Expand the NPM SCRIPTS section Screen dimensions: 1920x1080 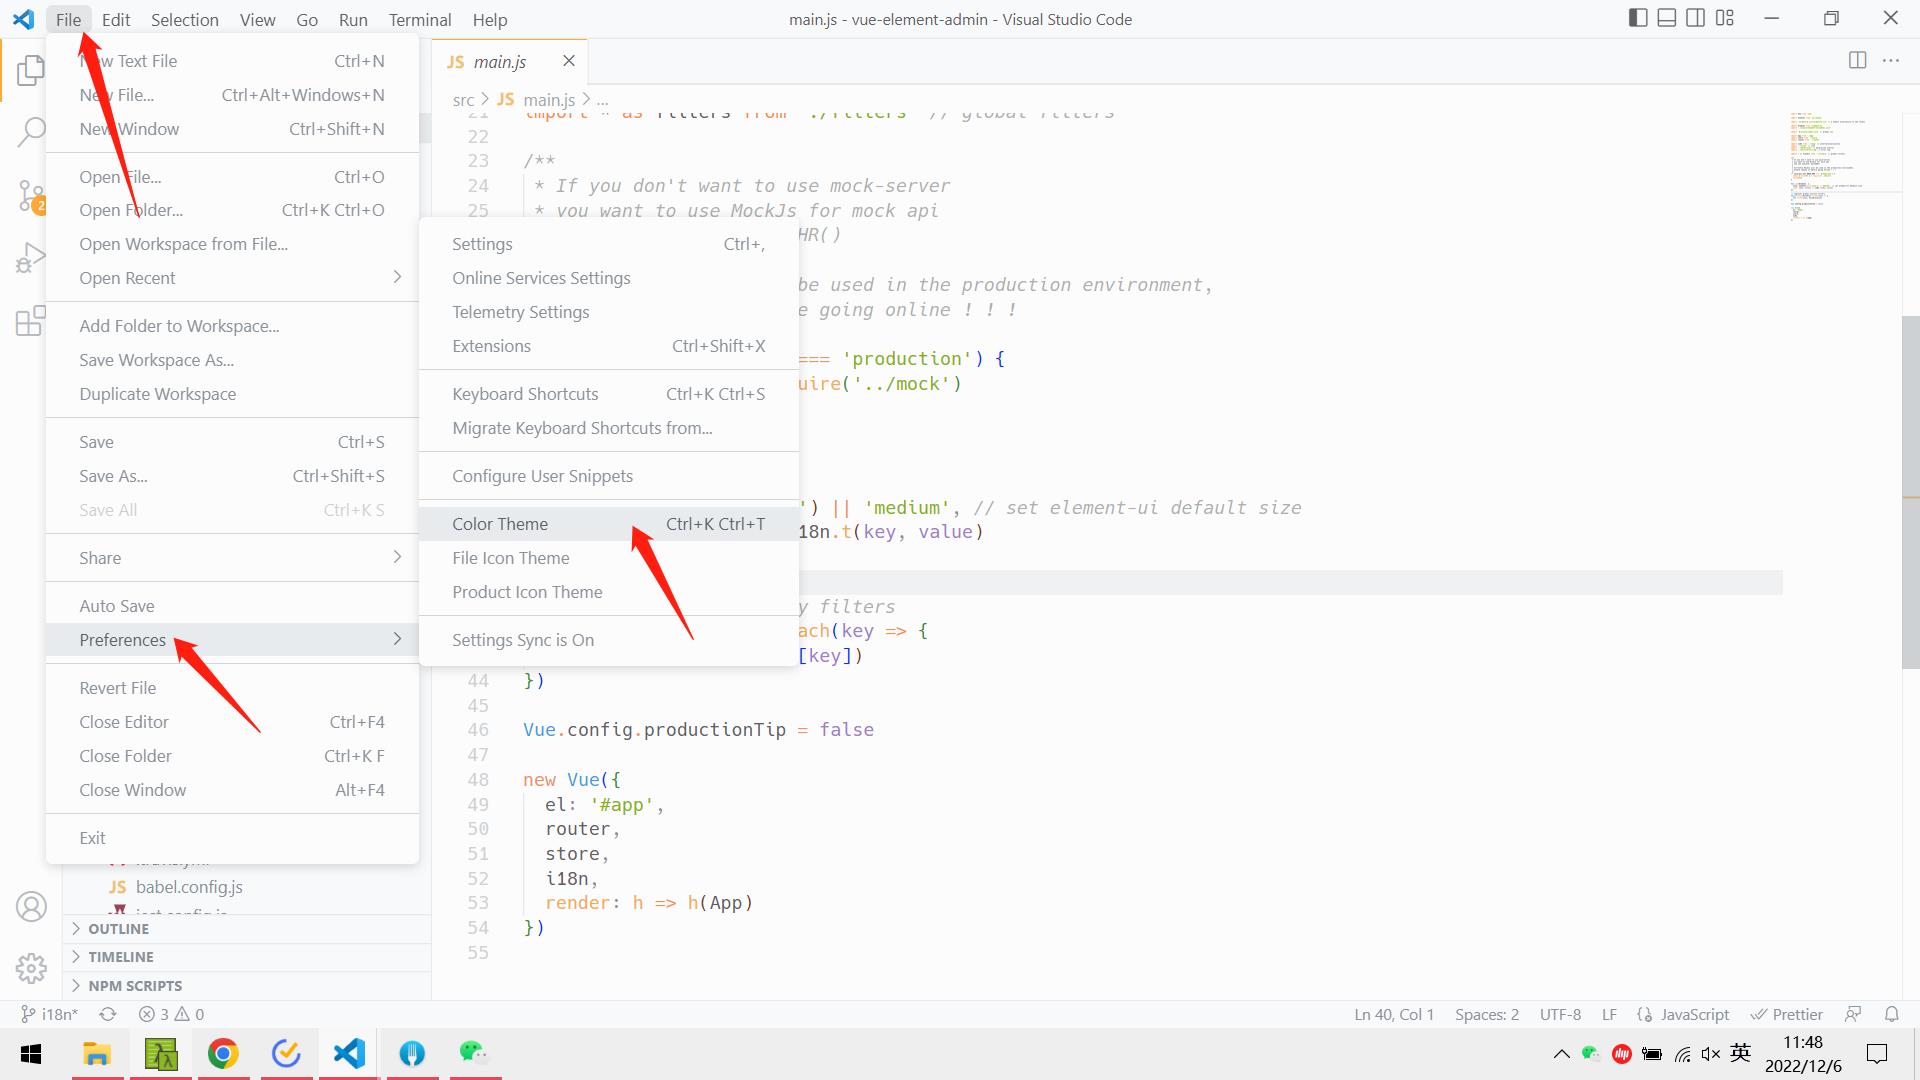pos(134,986)
